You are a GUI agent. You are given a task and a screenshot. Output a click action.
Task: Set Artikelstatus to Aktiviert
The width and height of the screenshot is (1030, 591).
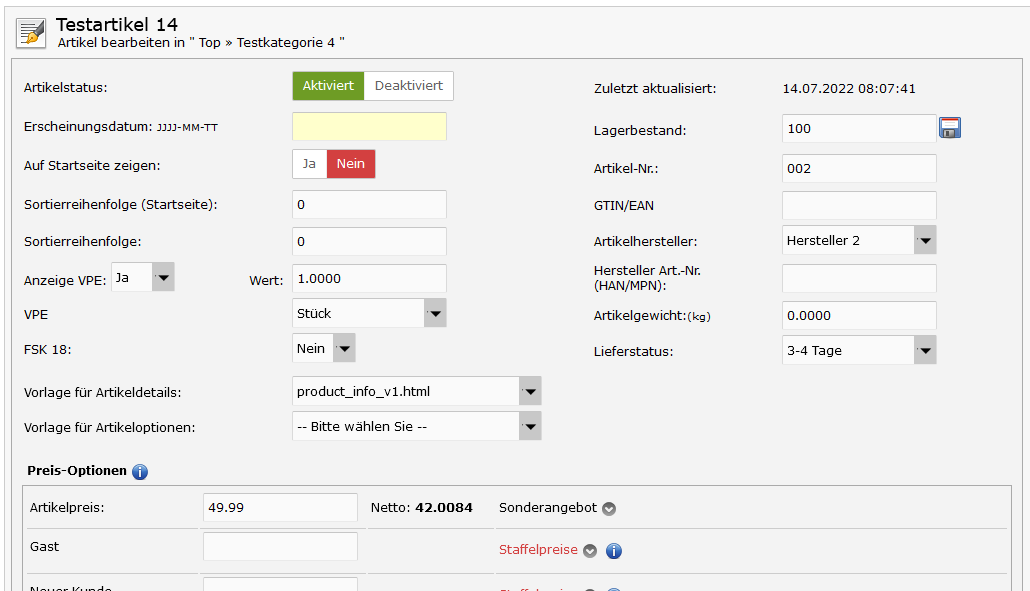(x=328, y=86)
